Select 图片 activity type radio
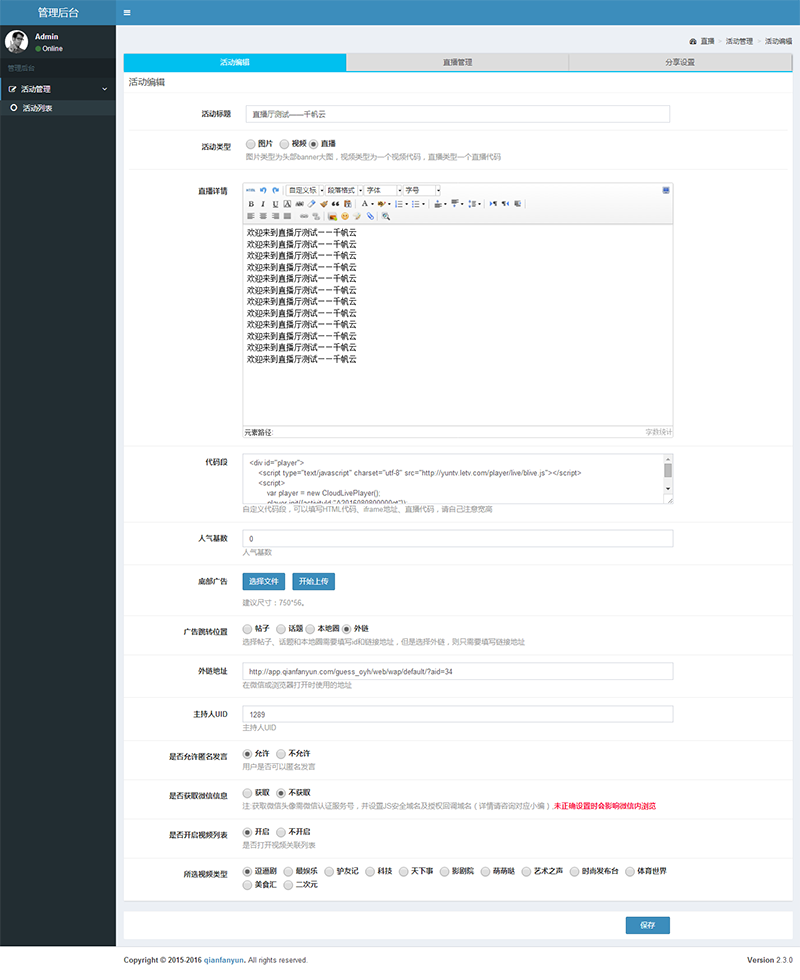The width and height of the screenshot is (800, 980). pos(251,144)
